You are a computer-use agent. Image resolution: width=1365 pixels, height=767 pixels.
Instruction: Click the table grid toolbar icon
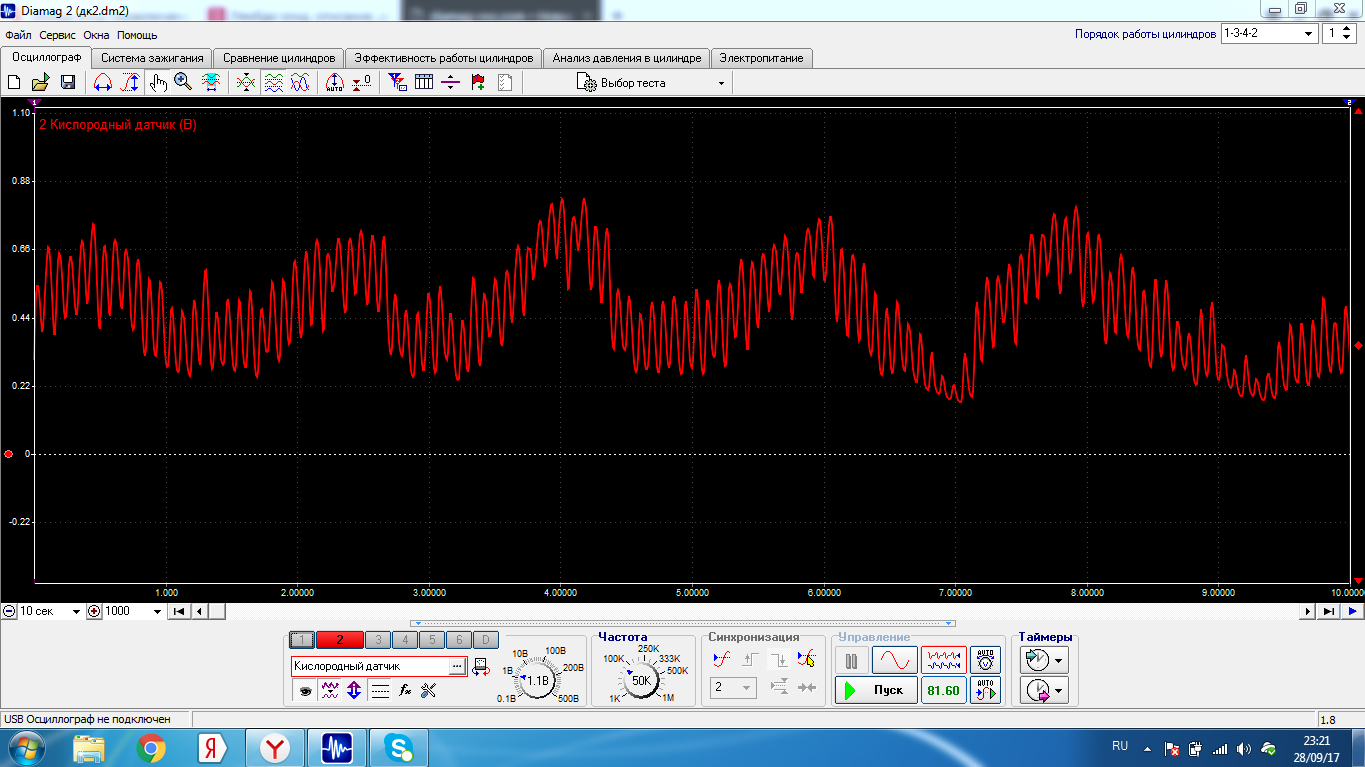point(424,83)
